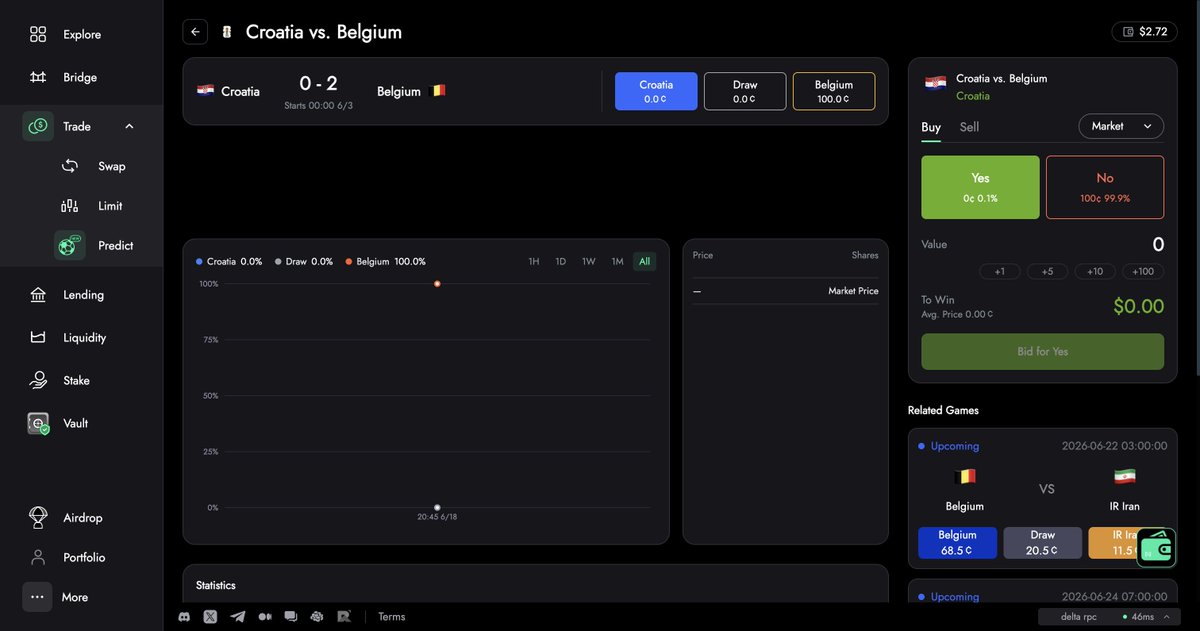The height and width of the screenshot is (631, 1200).
Task: Click the 0% chart data point
Action: click(437, 508)
